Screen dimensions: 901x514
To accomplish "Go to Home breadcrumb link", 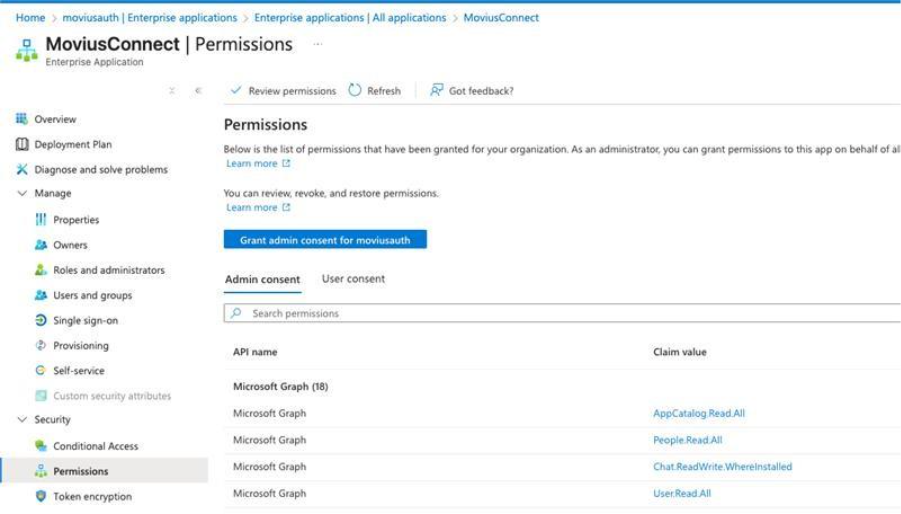I will [30, 17].
